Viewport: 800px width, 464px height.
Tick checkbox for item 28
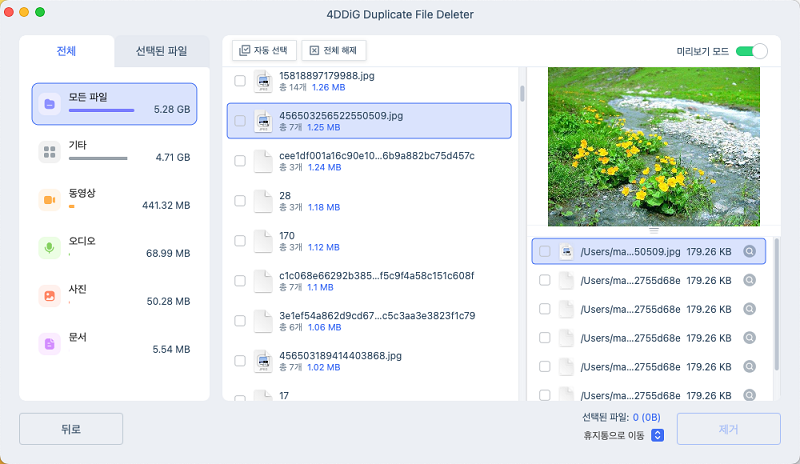[240, 201]
